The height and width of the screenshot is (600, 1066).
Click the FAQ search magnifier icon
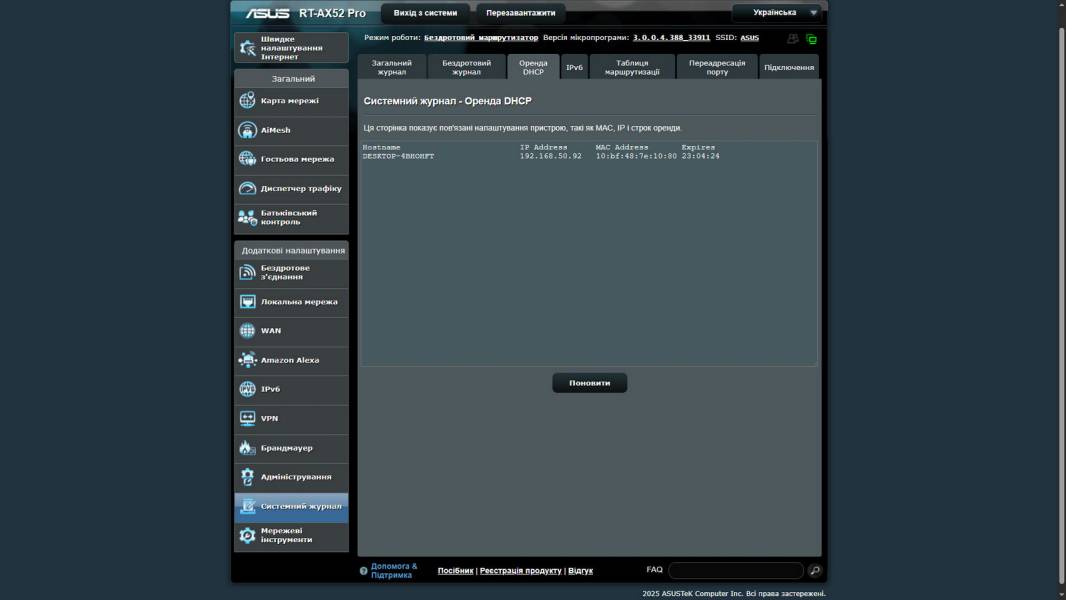(x=815, y=571)
